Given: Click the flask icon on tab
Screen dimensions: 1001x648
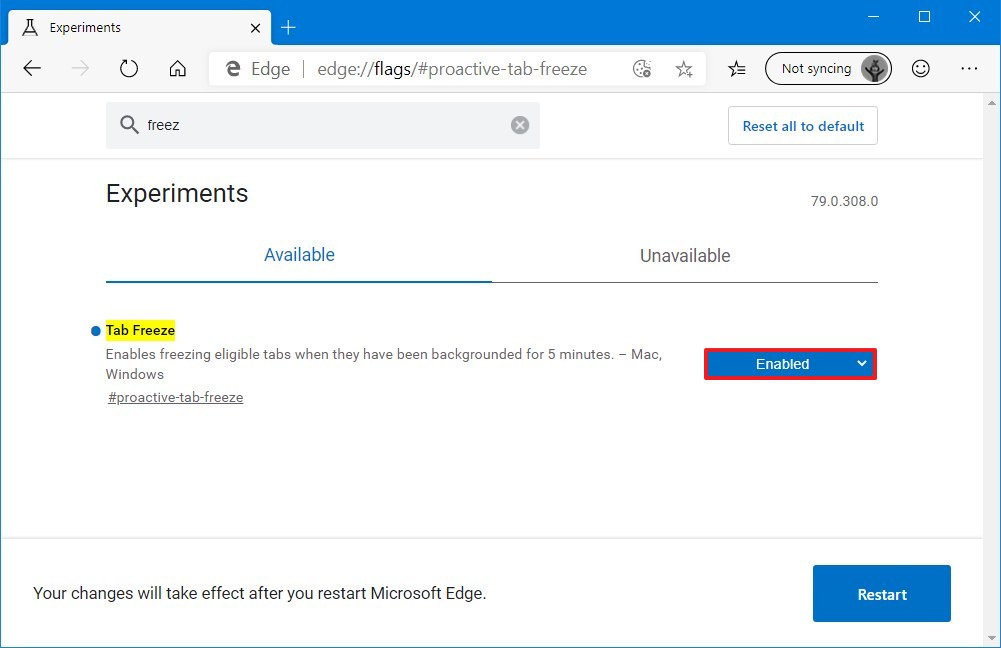Looking at the screenshot, I should click(30, 27).
